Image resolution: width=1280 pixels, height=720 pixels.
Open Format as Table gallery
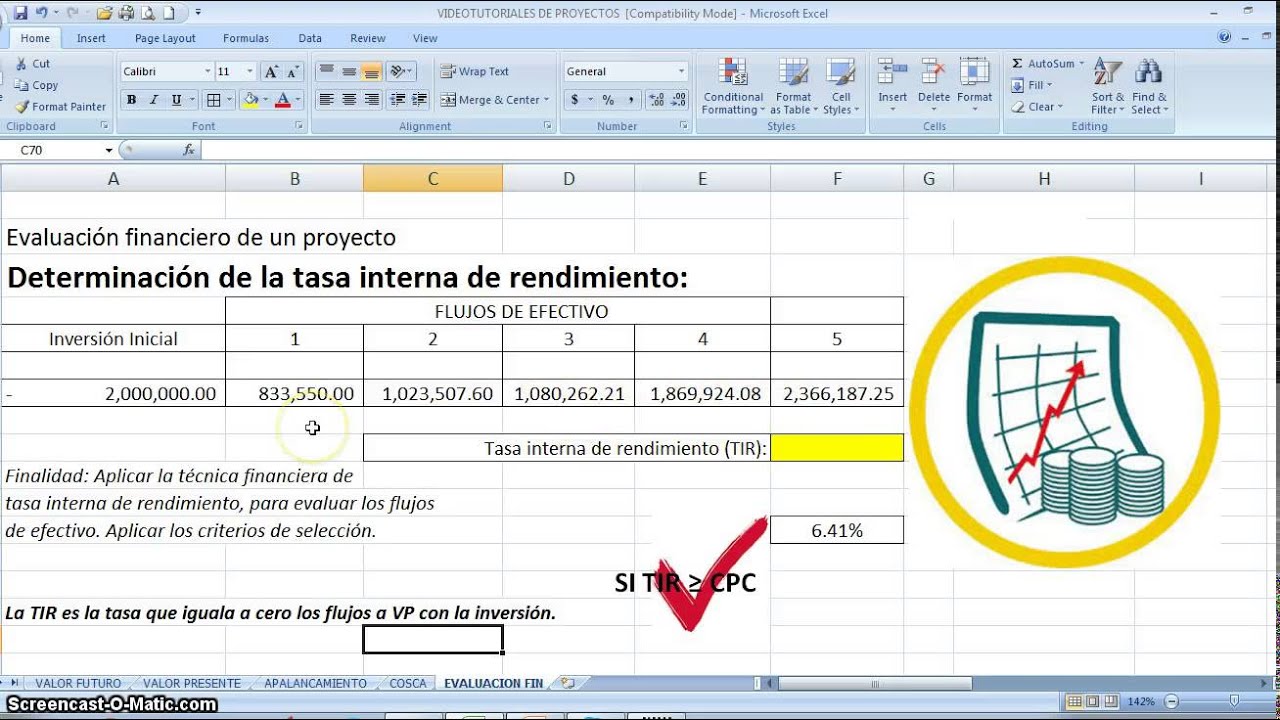tap(794, 87)
